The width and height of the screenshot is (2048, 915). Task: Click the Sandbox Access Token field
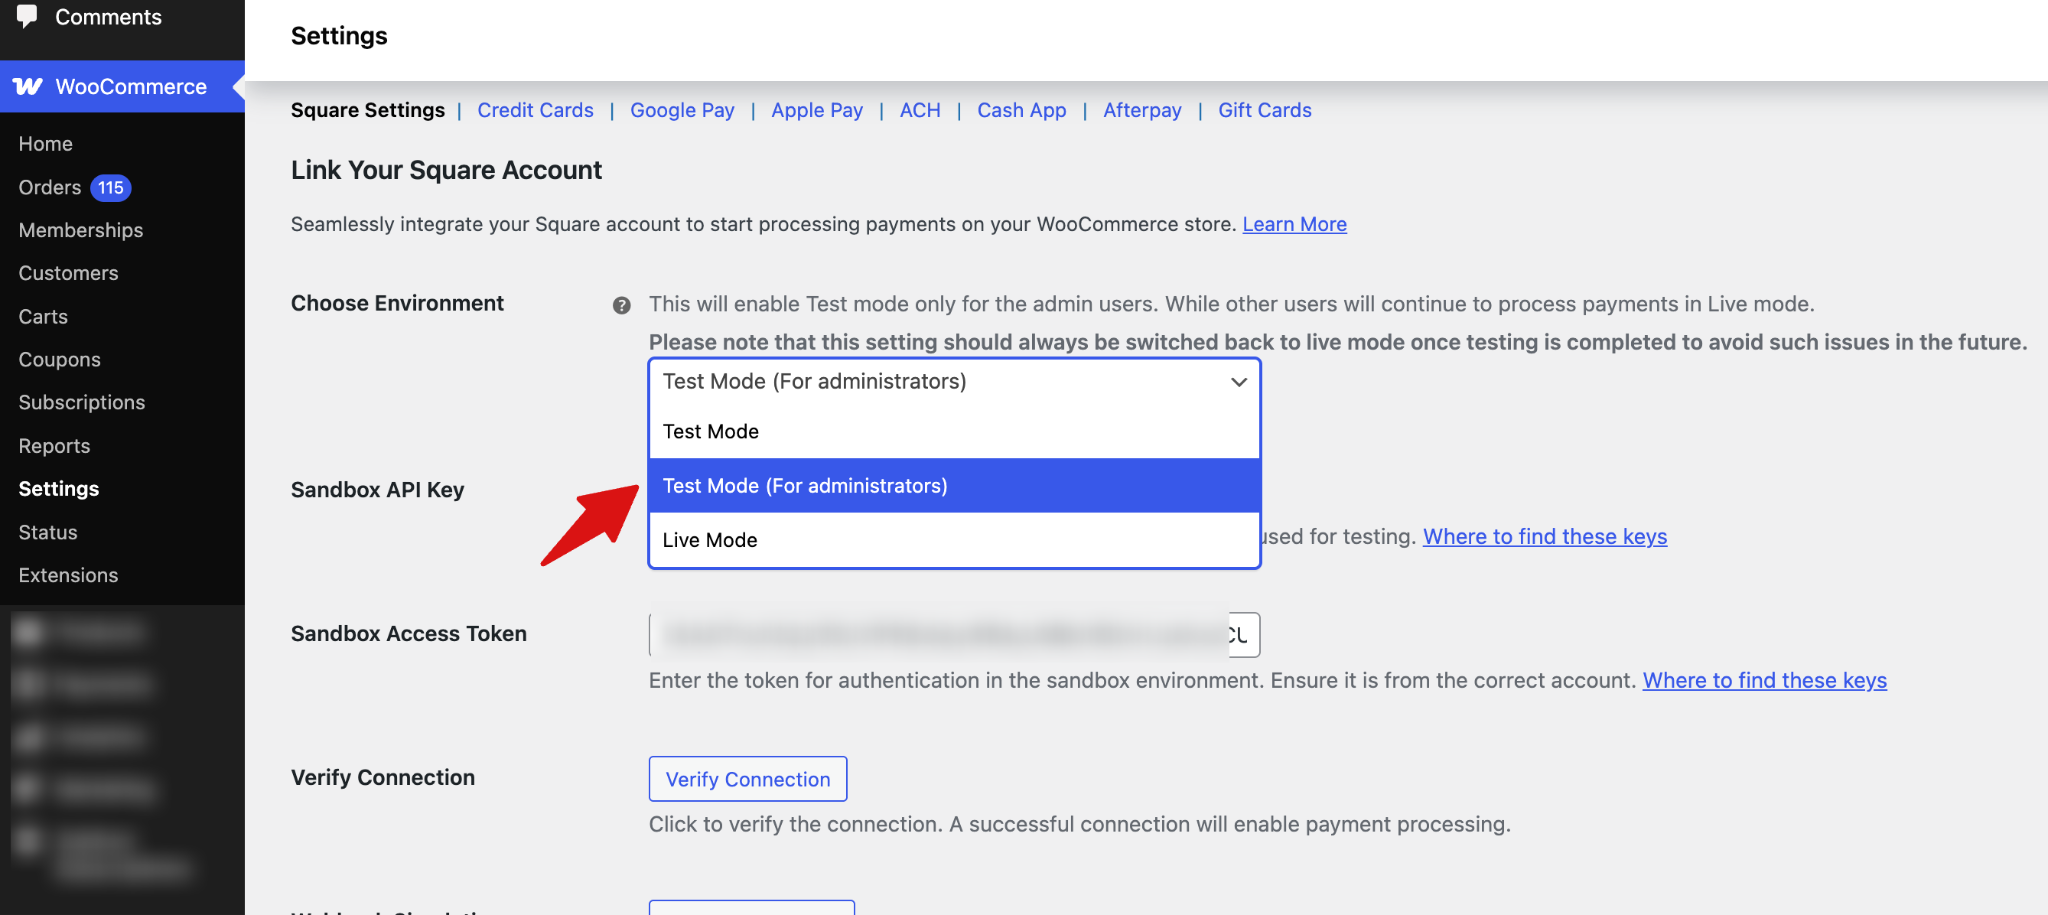click(x=940, y=635)
